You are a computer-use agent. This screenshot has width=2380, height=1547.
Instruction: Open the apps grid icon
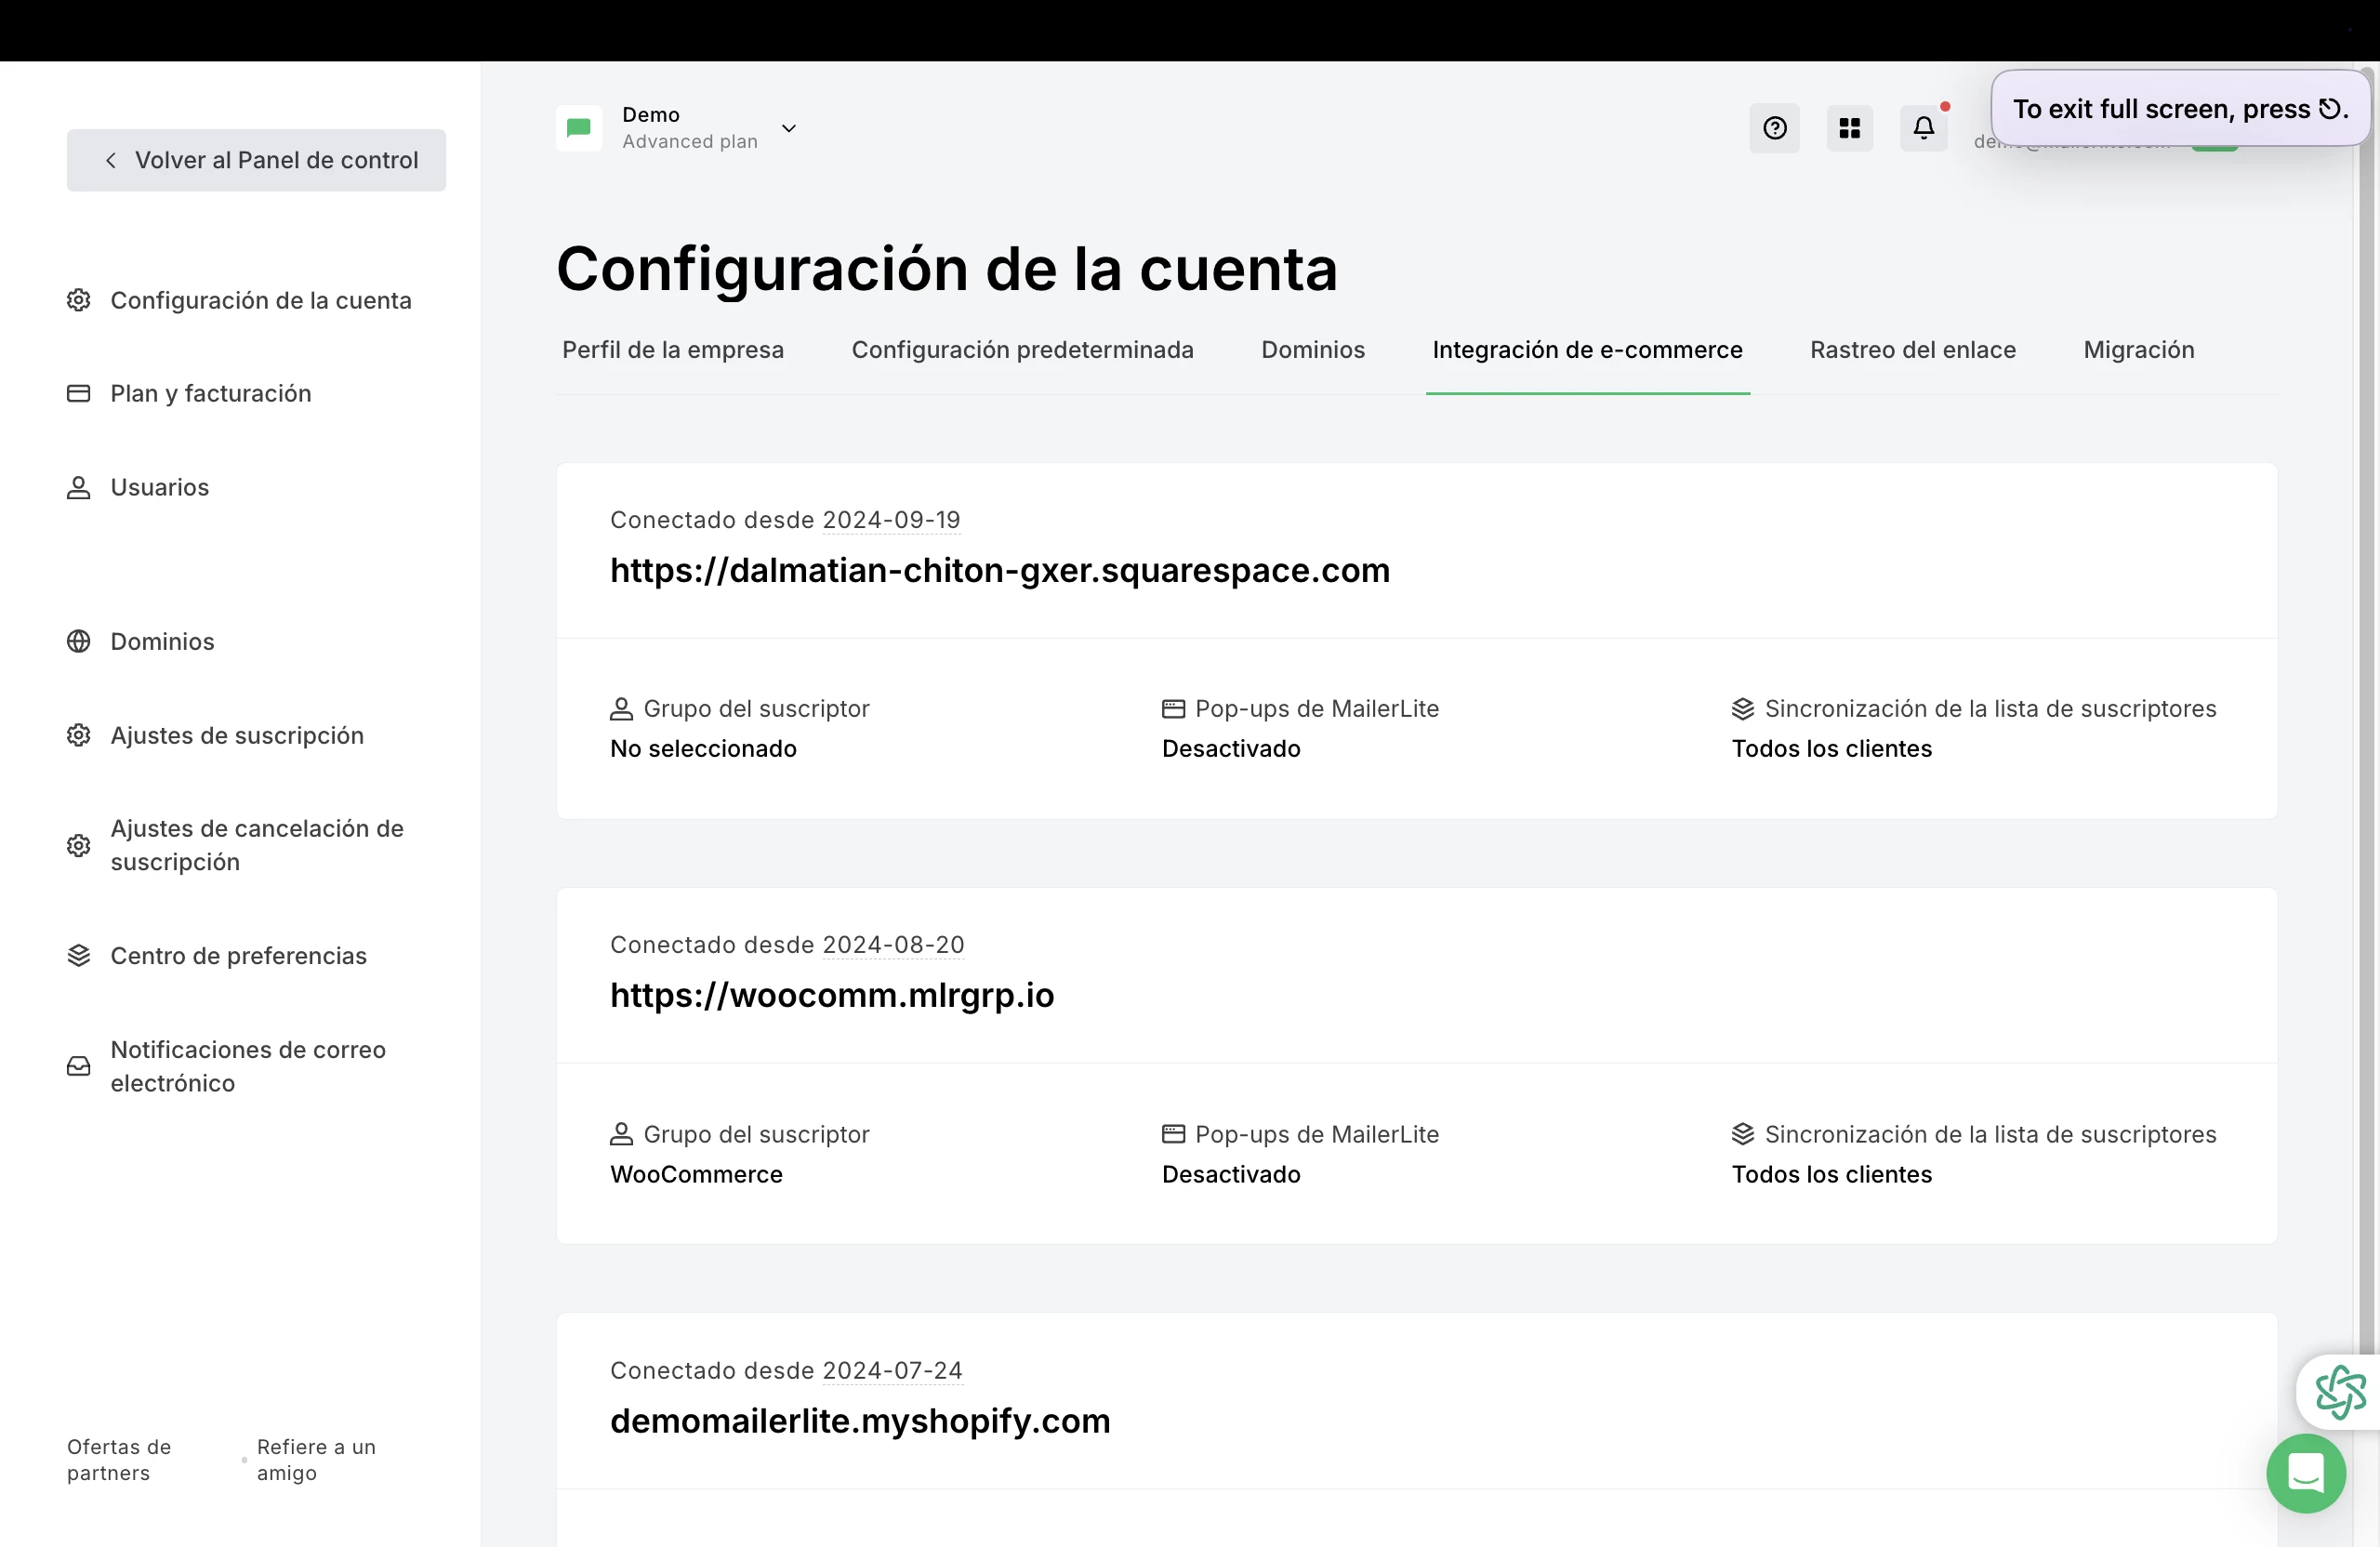(x=1849, y=128)
